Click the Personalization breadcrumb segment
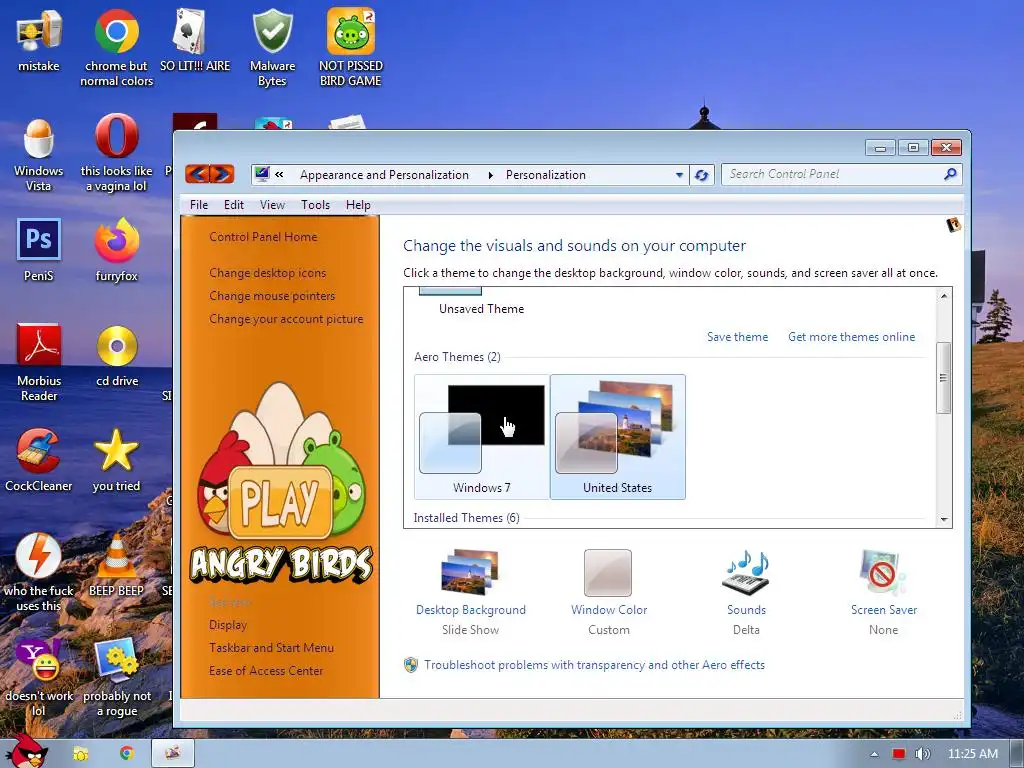 [x=545, y=175]
